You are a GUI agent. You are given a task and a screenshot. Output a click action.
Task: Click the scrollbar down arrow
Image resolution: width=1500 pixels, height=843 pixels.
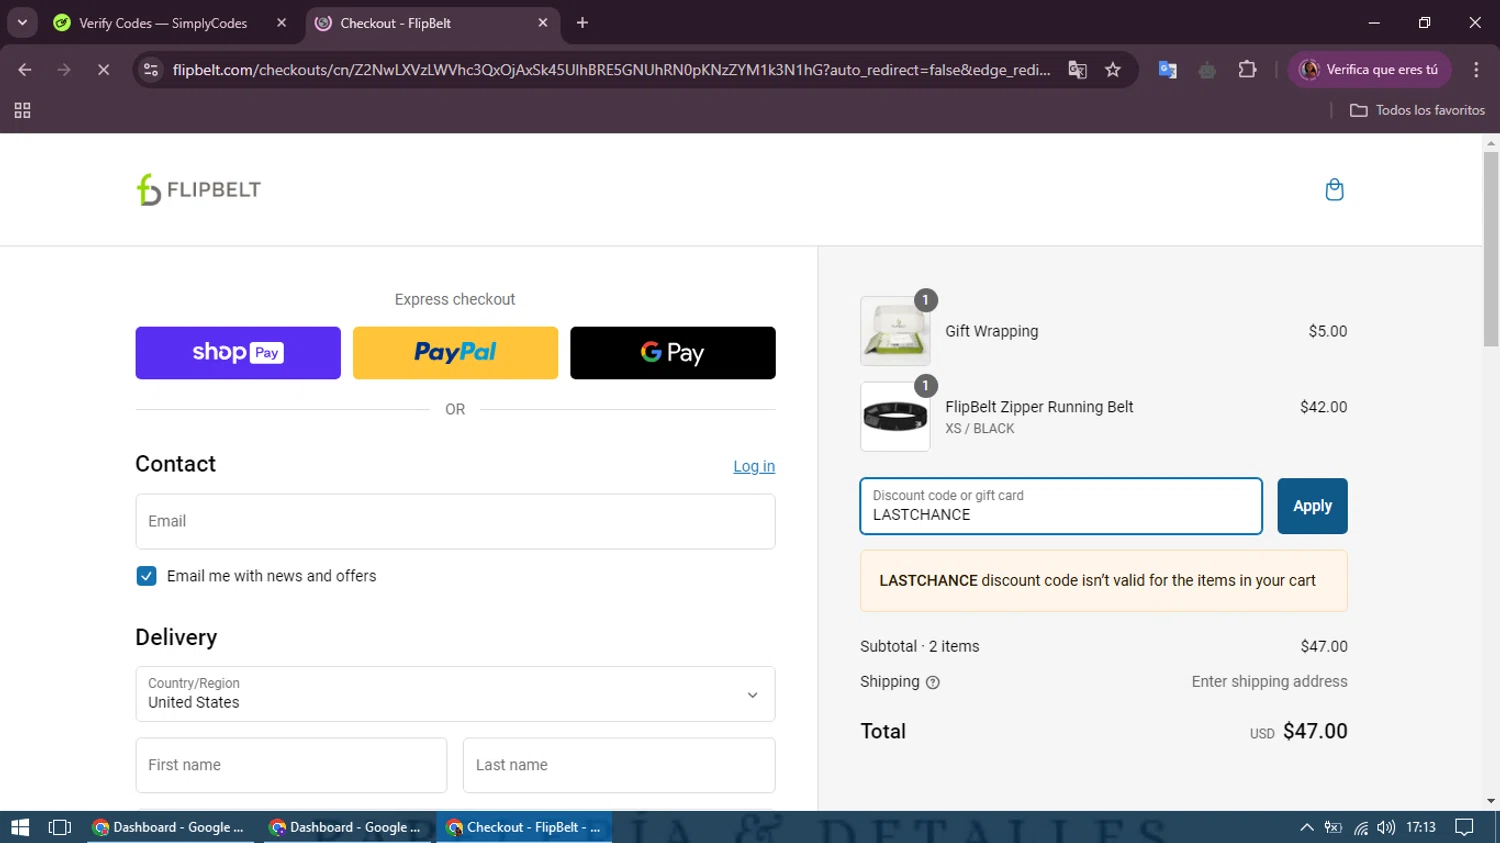[x=1491, y=801]
